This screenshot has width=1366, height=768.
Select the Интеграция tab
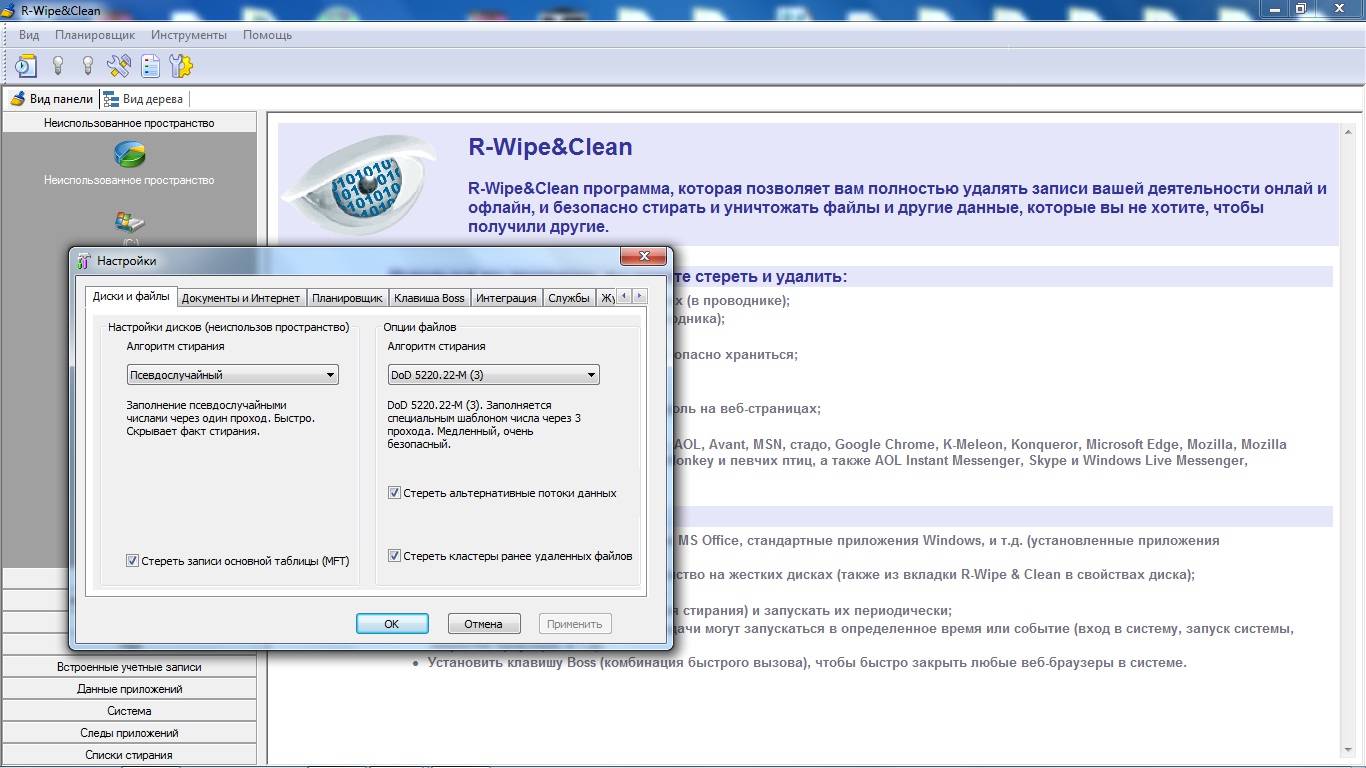506,298
